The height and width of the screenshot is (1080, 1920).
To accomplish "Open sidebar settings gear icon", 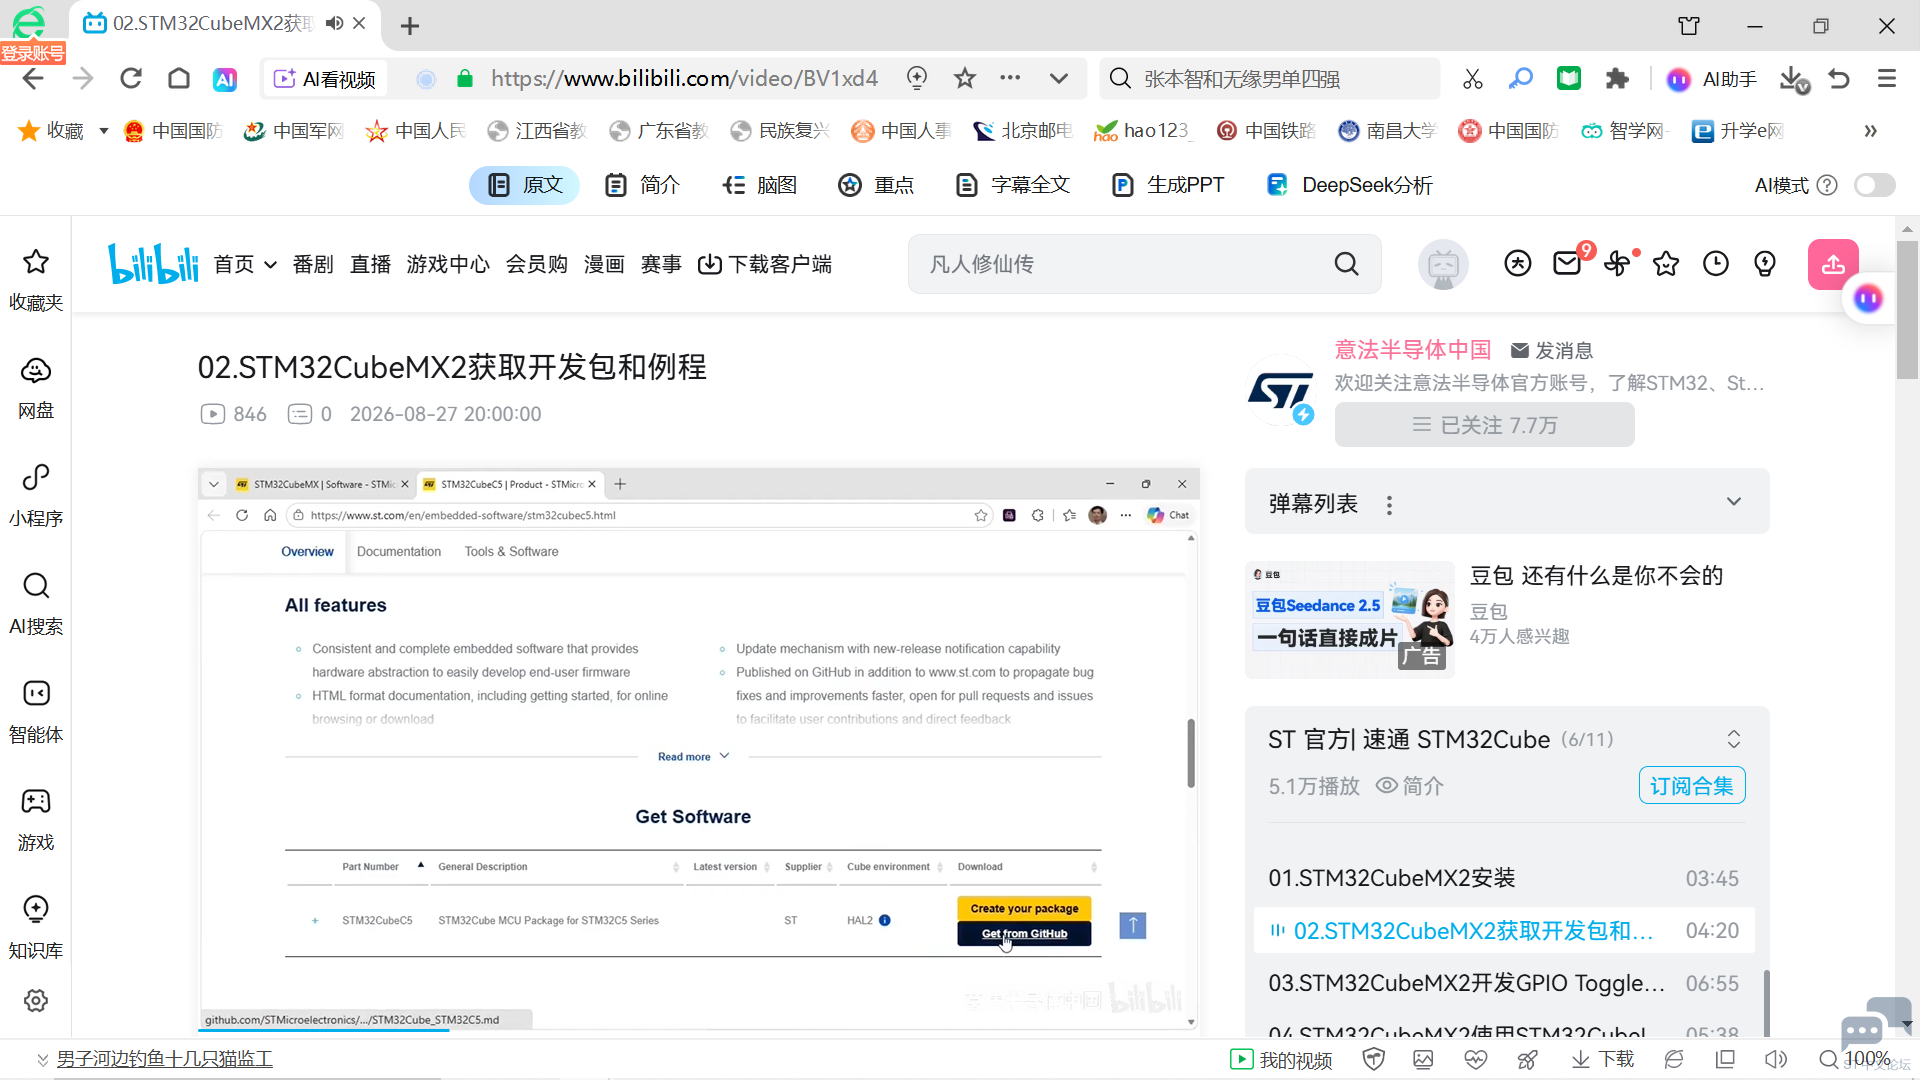I will point(36,1001).
